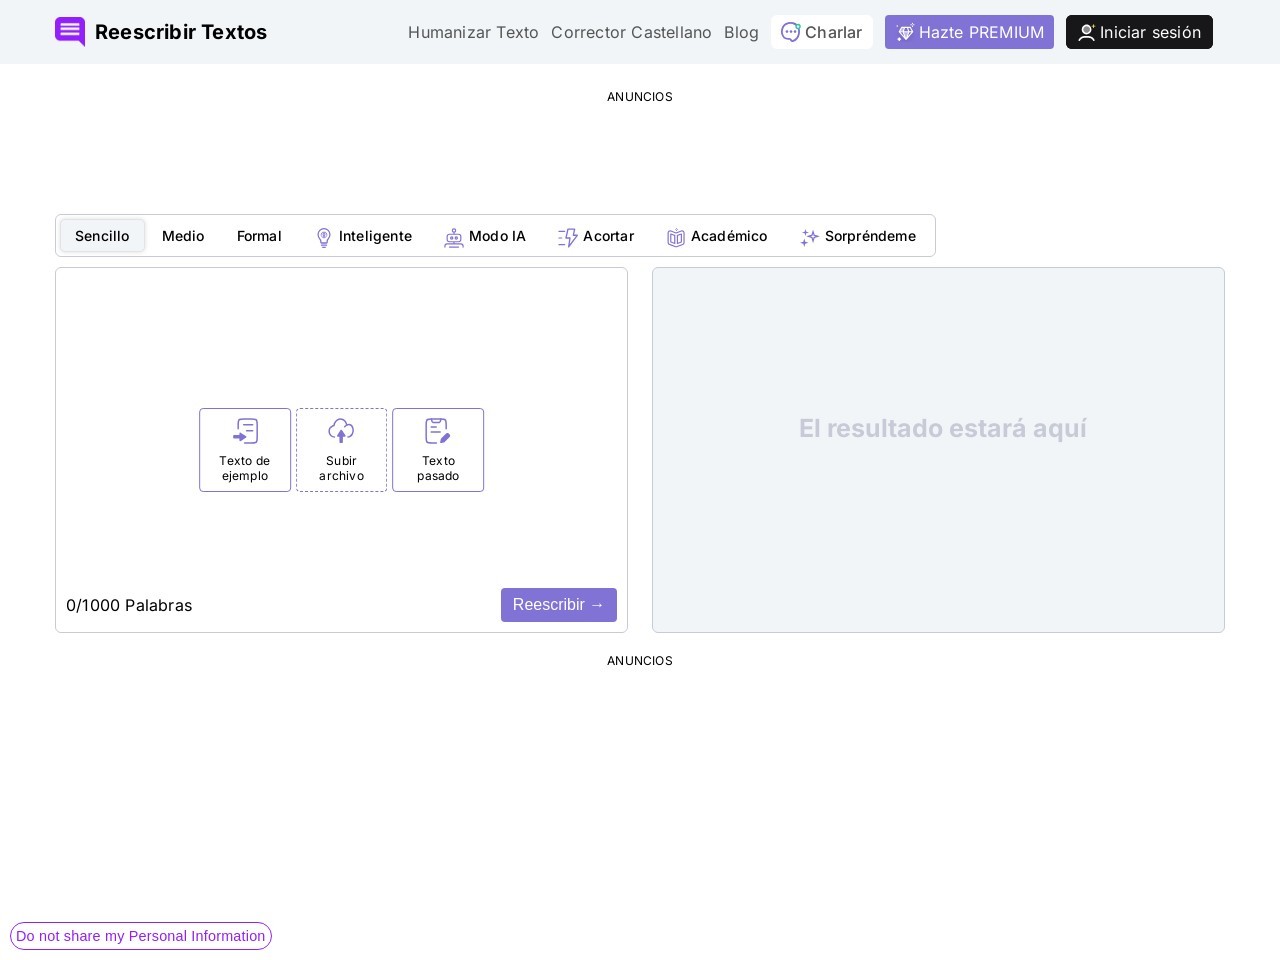The image size is (1280, 960).
Task: Click Do not share my Personal Information
Action: point(141,936)
